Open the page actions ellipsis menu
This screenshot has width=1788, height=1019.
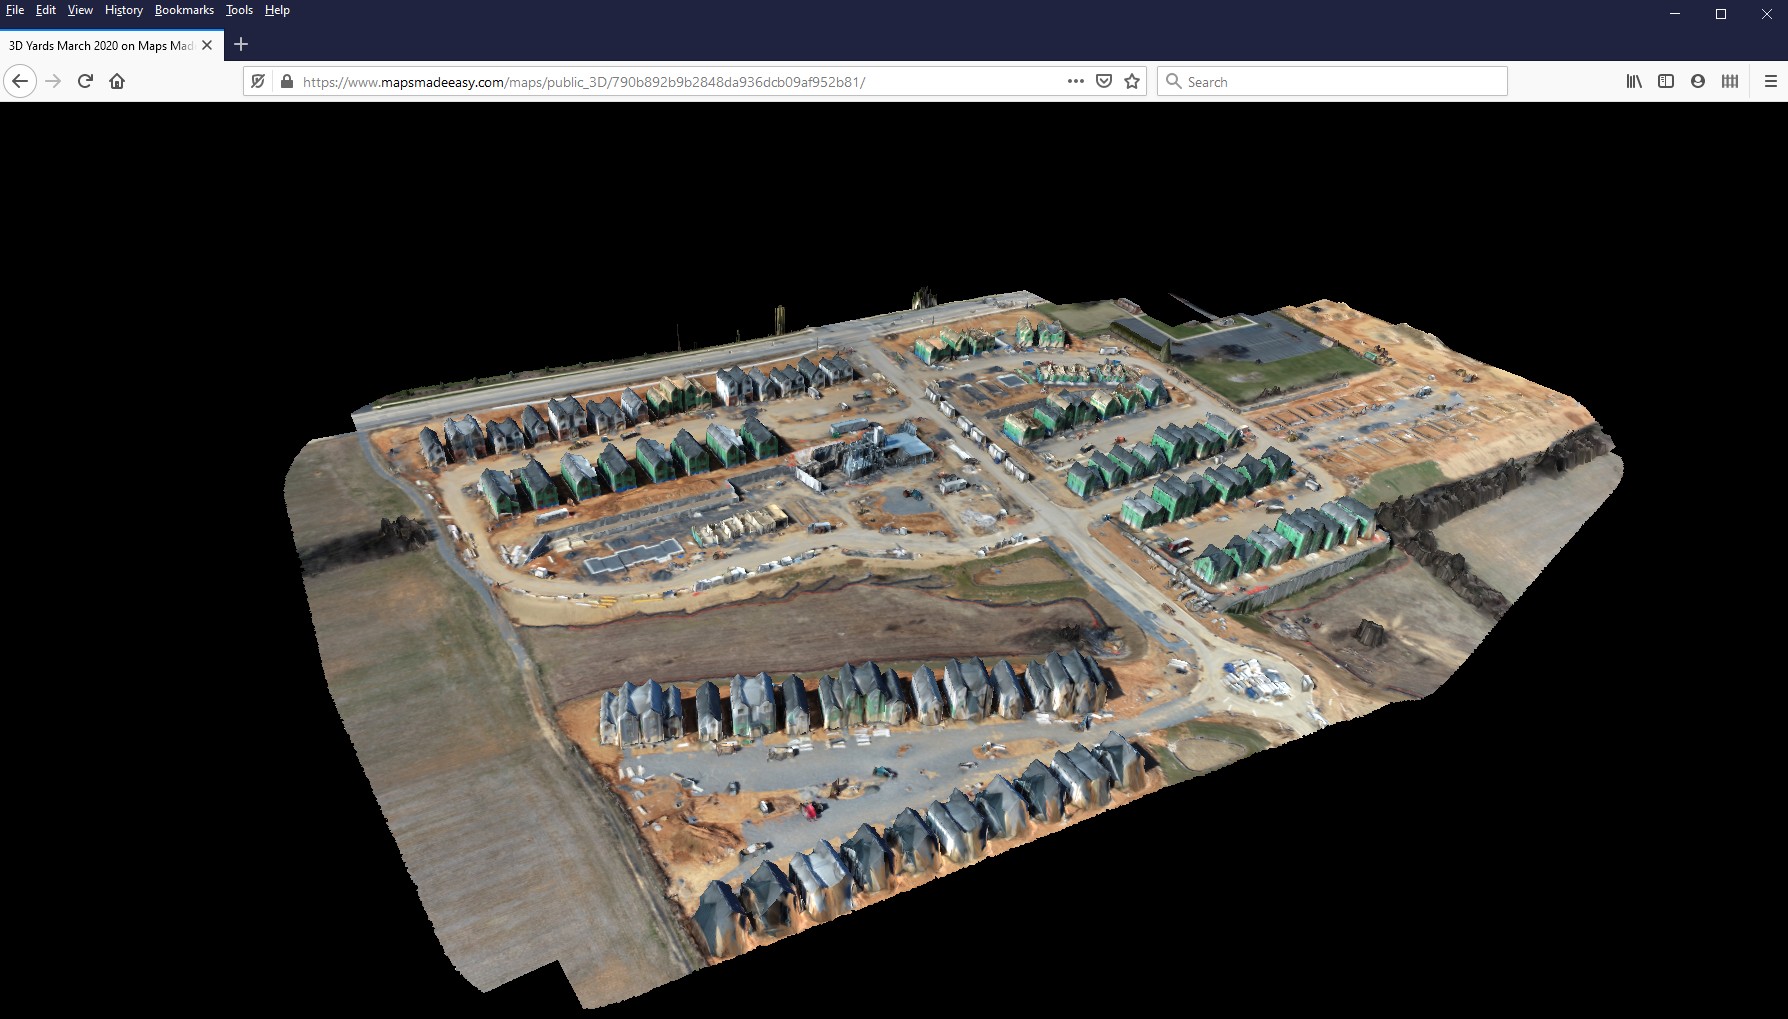pos(1075,81)
